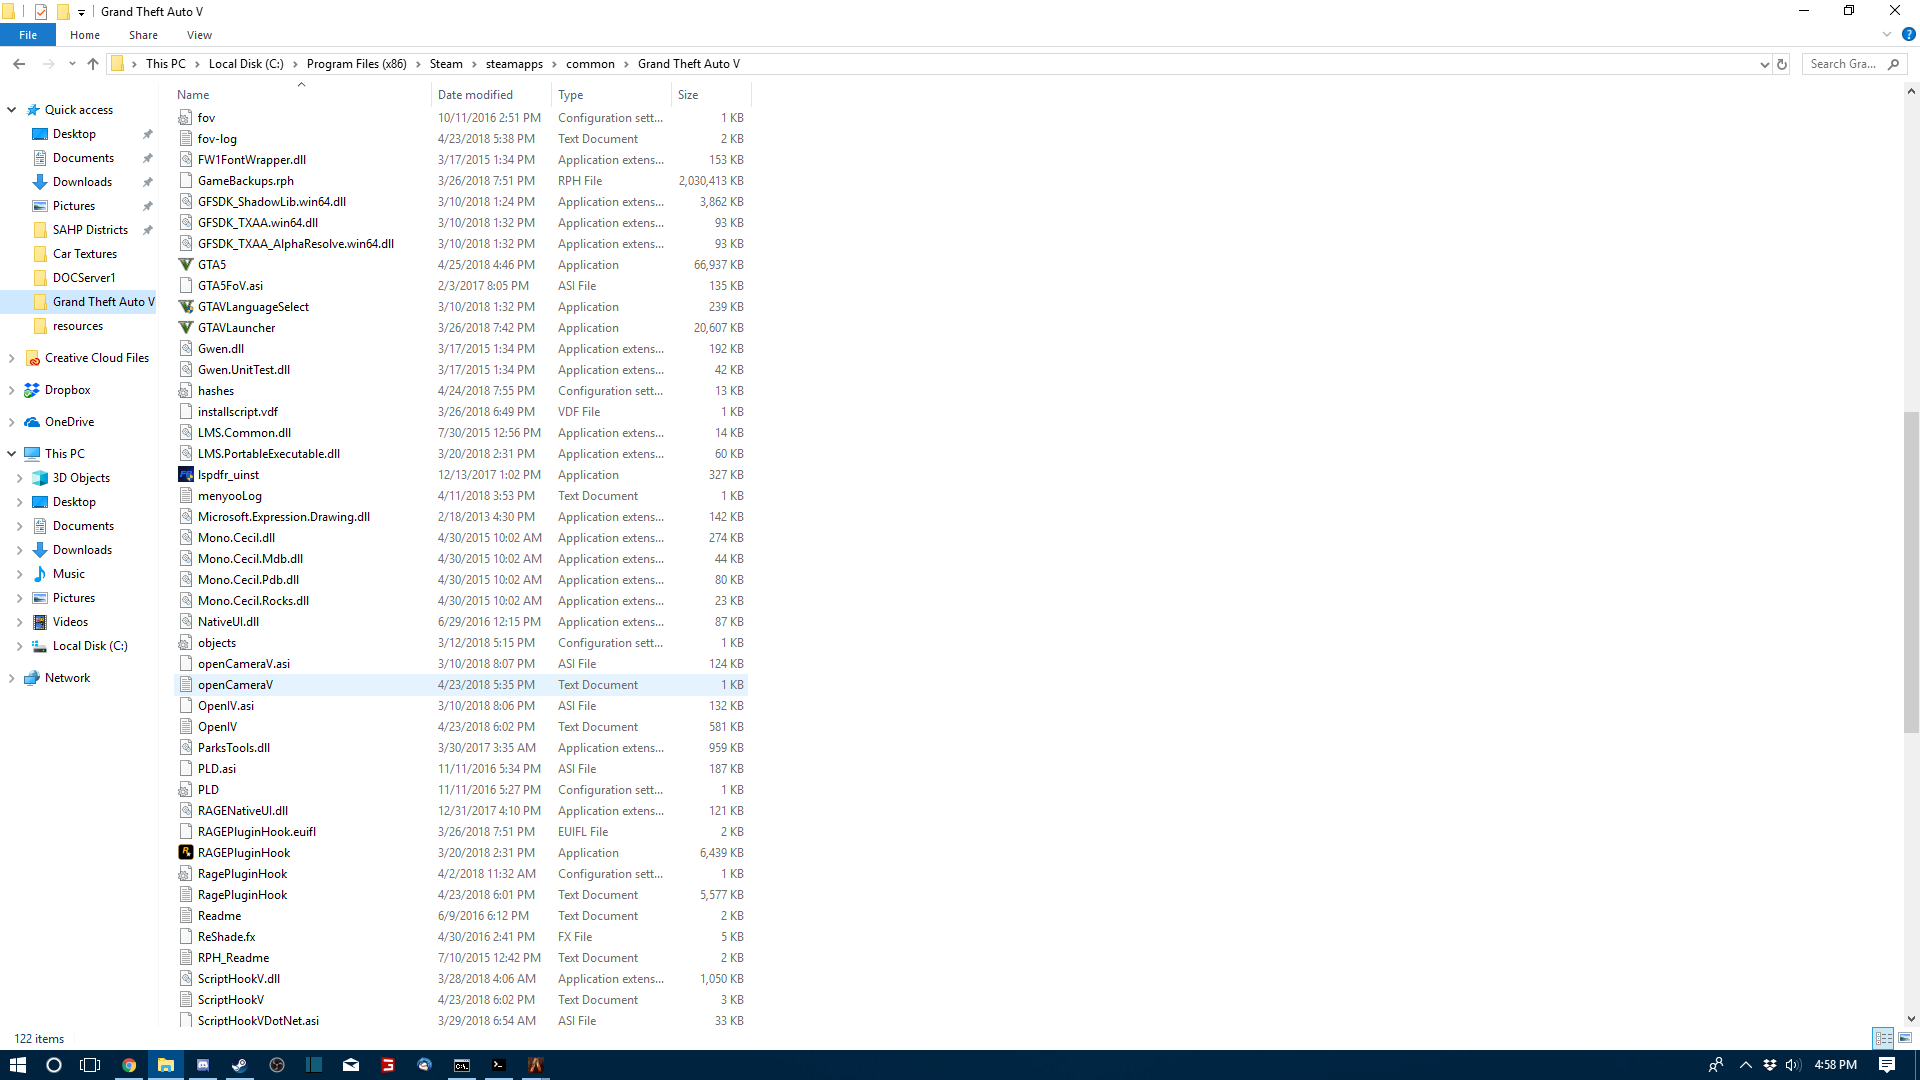Open Quick Access Toolbar customize dropdown
Screen dimensions: 1920x1080
(x=82, y=12)
